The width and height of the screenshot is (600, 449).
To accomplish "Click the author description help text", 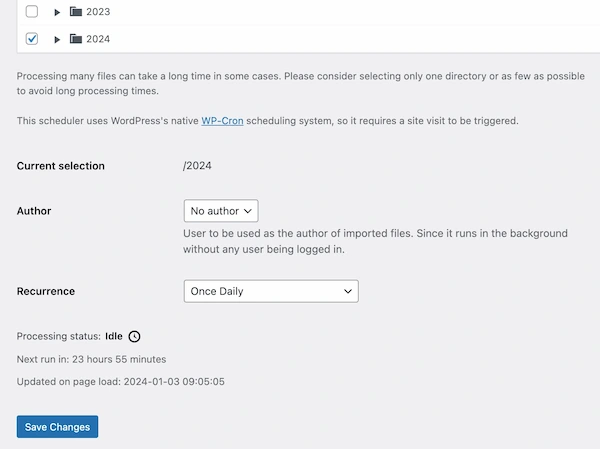I will click(375, 241).
